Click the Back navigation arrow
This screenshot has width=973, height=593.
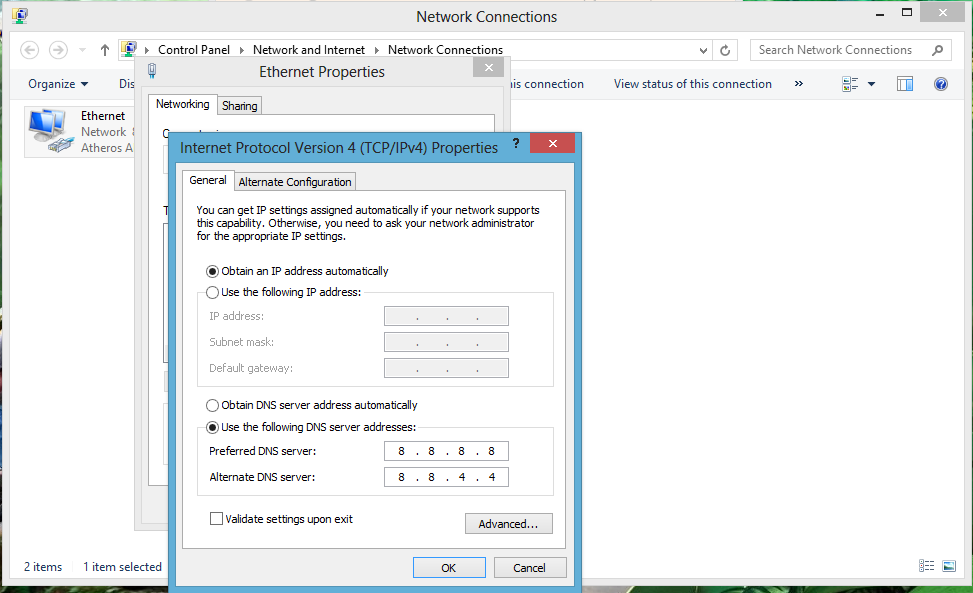click(x=30, y=50)
